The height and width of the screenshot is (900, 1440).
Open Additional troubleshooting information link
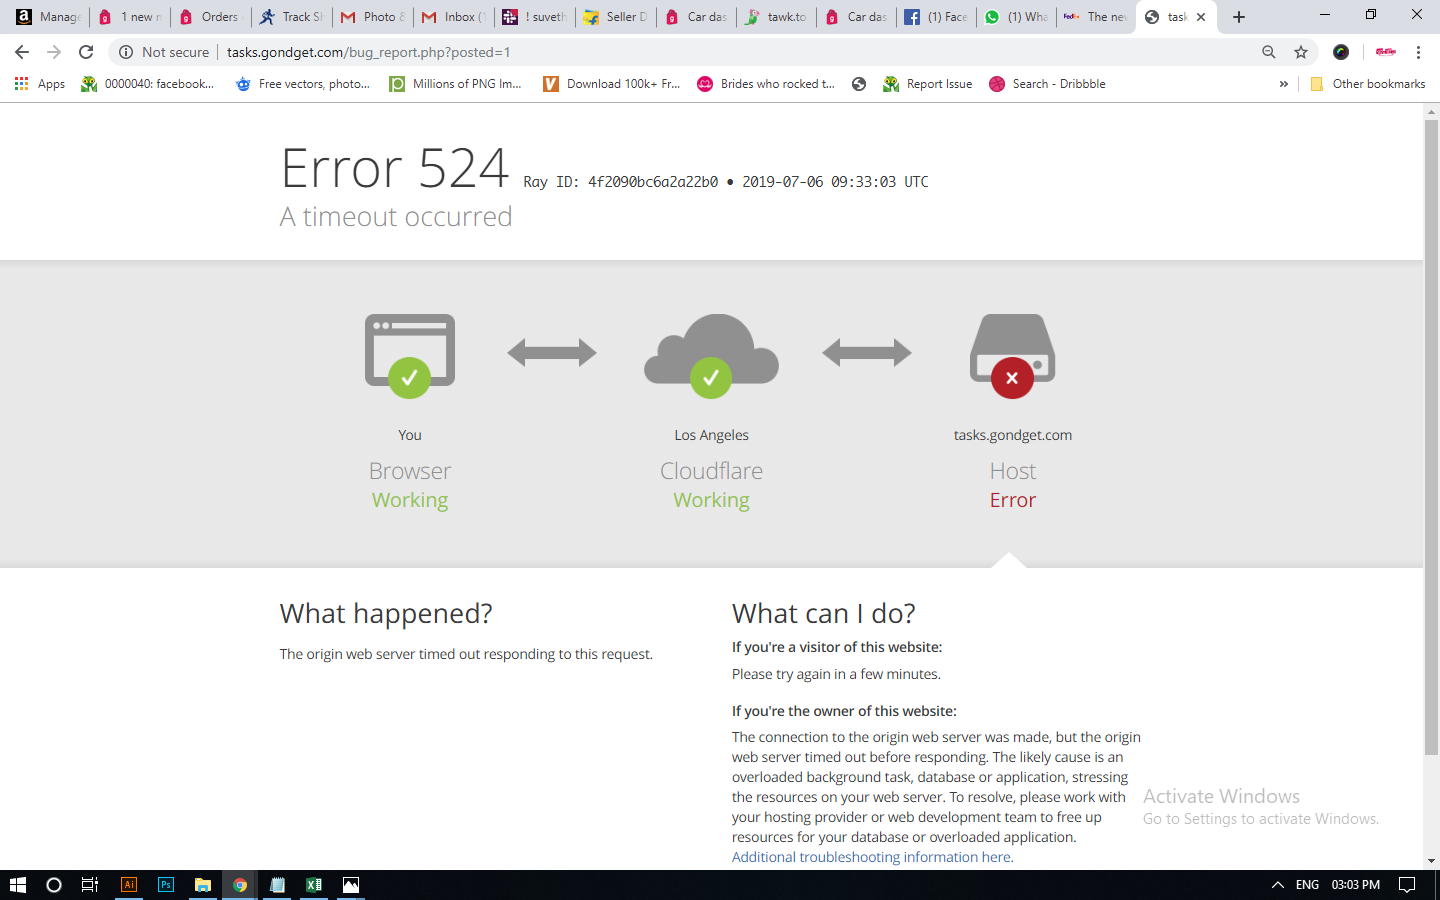point(871,857)
